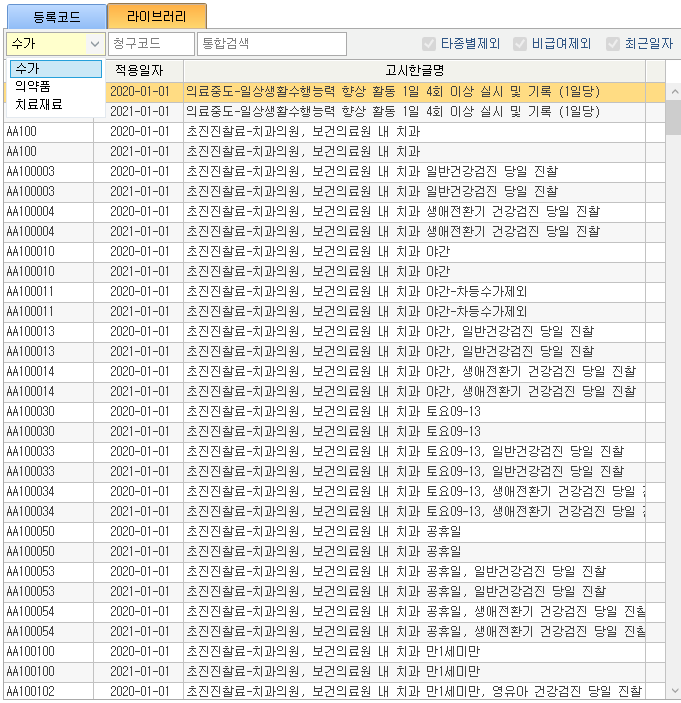Select the AA100050 row dated 2021-01-01

[x=300, y=551]
